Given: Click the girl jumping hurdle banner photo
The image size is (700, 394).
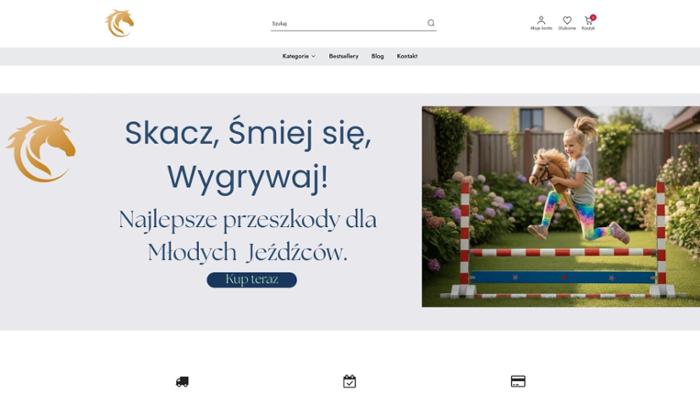Looking at the screenshot, I should 561,207.
